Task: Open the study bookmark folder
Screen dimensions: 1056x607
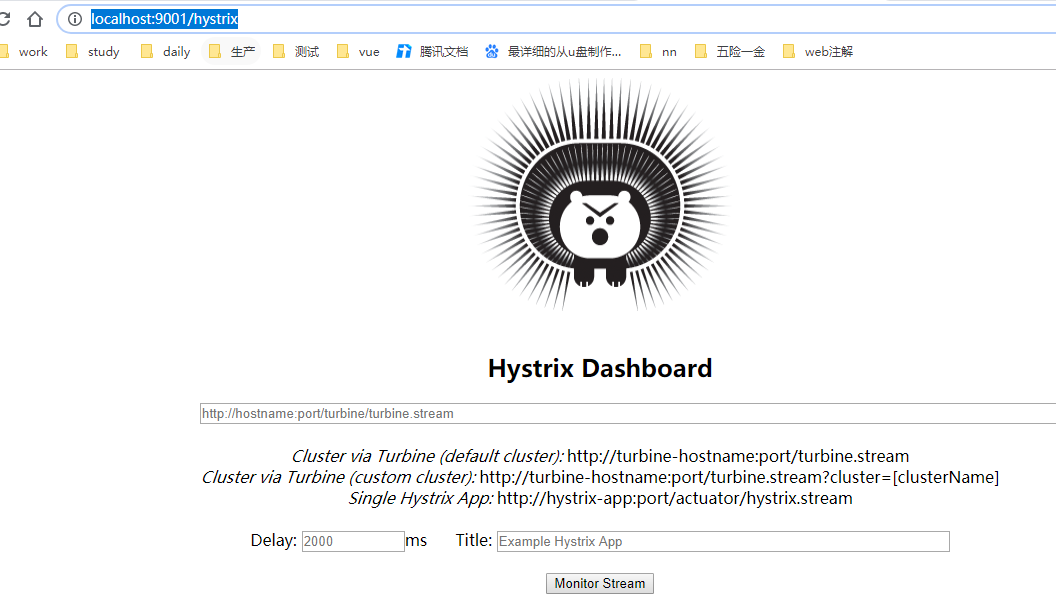Action: coord(93,52)
